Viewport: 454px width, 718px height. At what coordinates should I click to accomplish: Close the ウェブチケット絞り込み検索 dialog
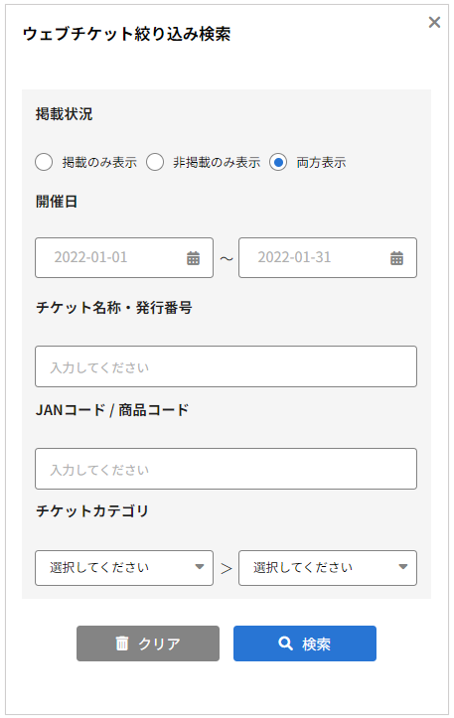434,22
